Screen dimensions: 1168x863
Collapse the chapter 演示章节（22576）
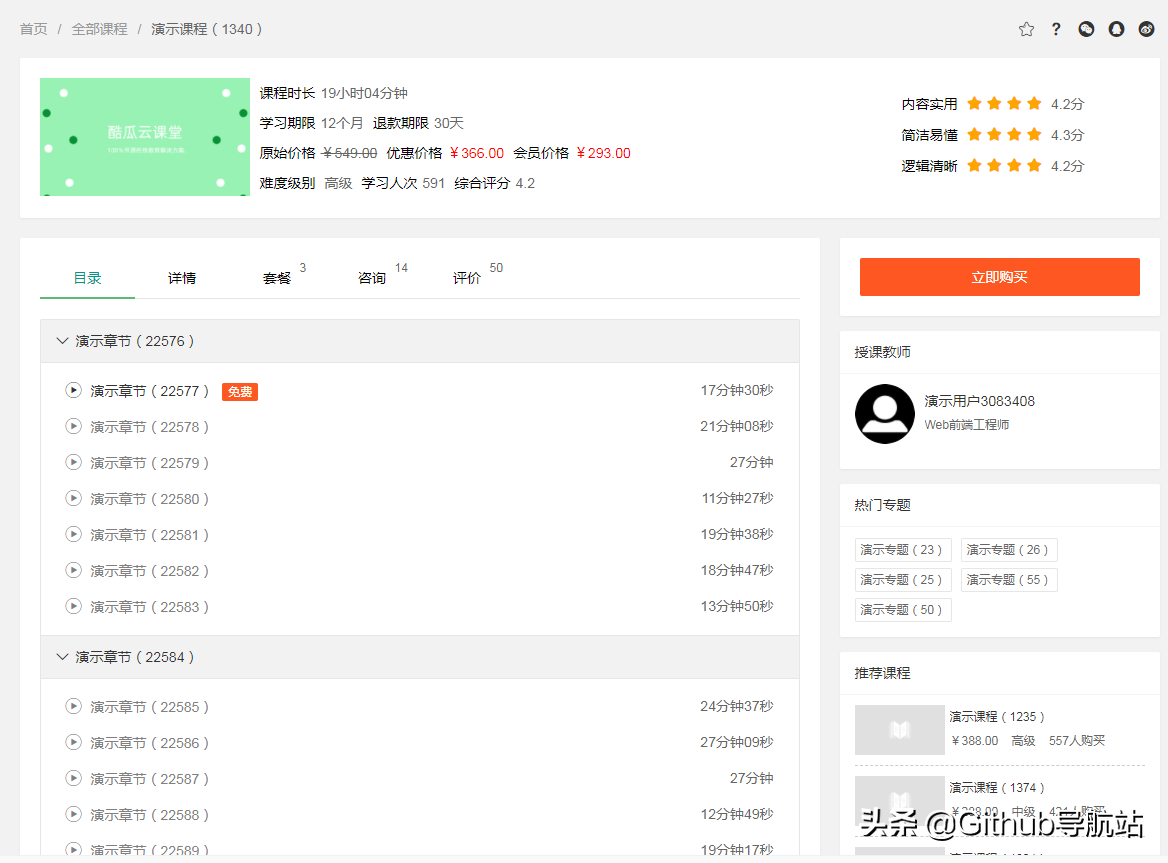click(62, 340)
